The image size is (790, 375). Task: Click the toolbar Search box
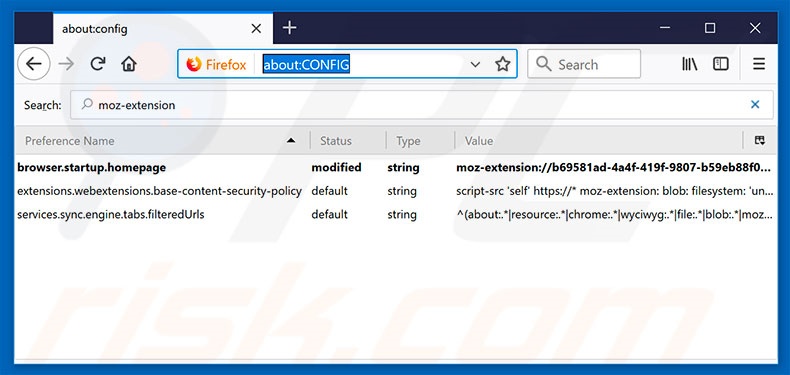584,64
